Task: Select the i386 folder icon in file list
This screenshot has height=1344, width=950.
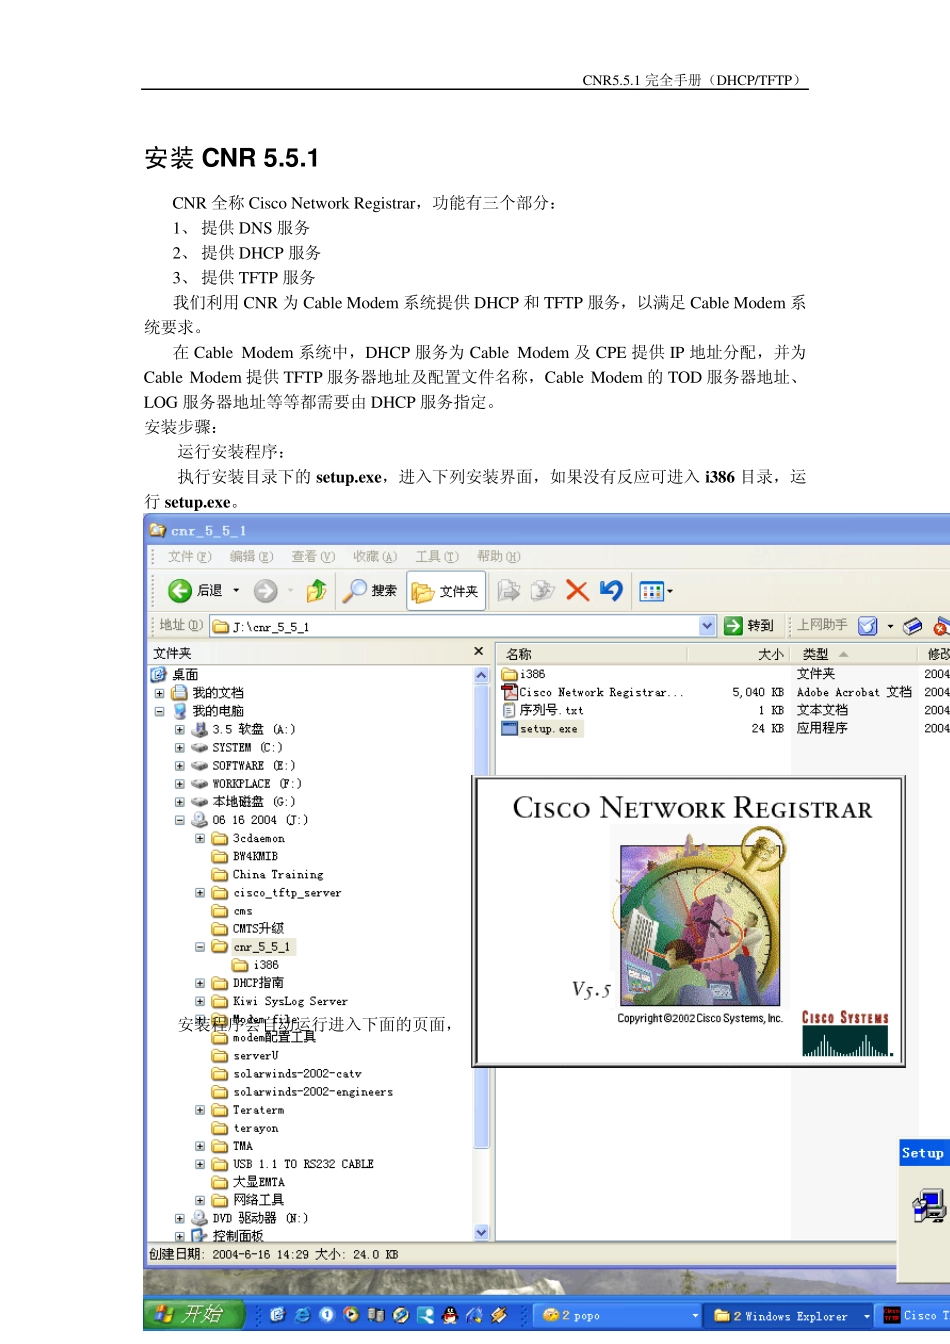Action: coord(510,674)
